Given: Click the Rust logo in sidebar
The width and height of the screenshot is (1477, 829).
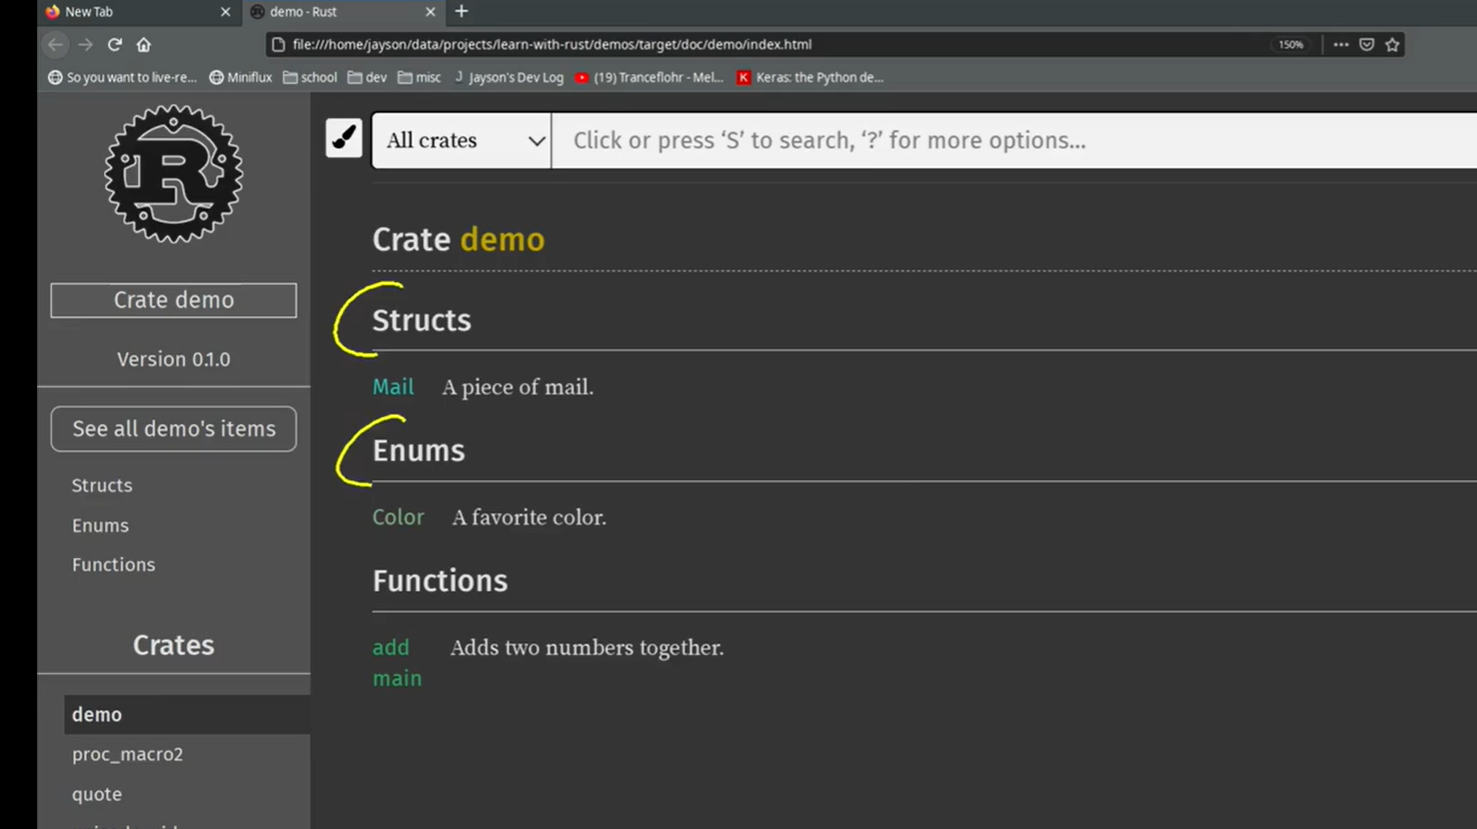Looking at the screenshot, I should click(173, 174).
